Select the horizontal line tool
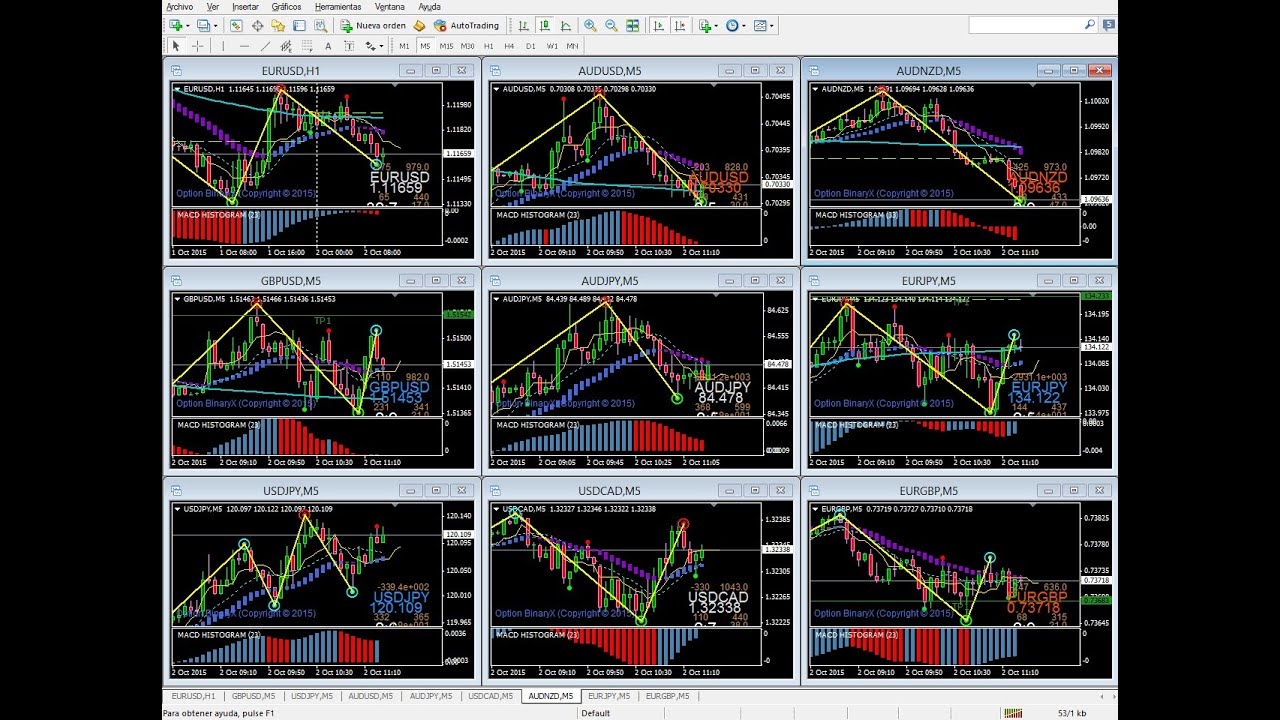This screenshot has height=720, width=1280. [x=244, y=46]
